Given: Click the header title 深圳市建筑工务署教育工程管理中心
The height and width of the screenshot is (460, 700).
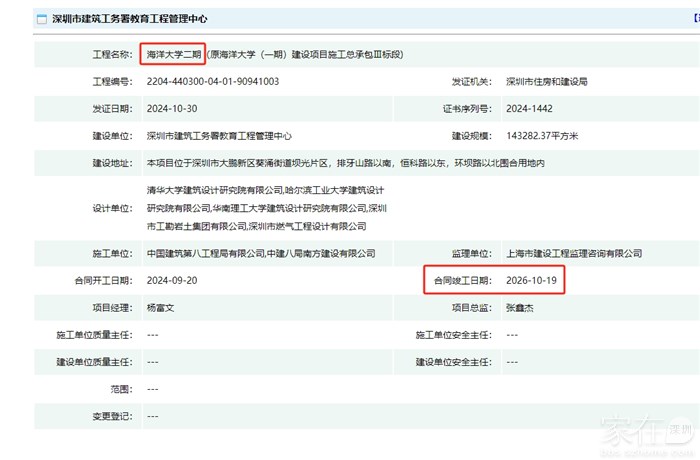Looking at the screenshot, I should point(130,19).
